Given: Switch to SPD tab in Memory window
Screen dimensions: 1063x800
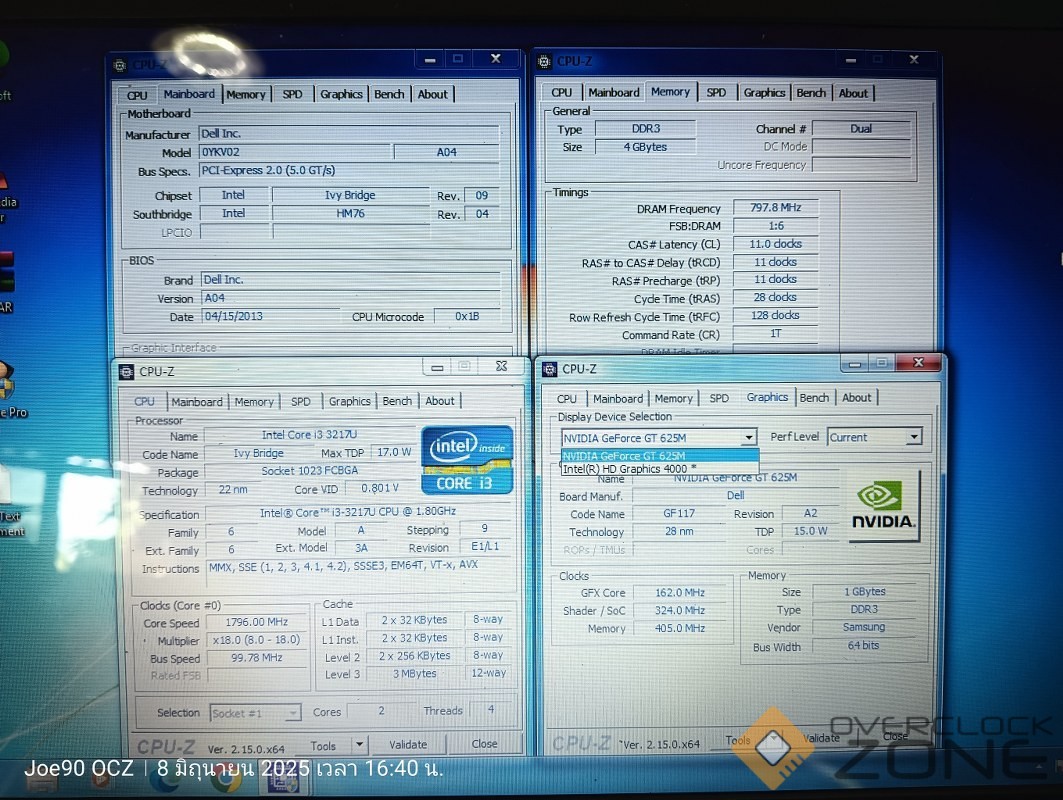Looking at the screenshot, I should (716, 92).
